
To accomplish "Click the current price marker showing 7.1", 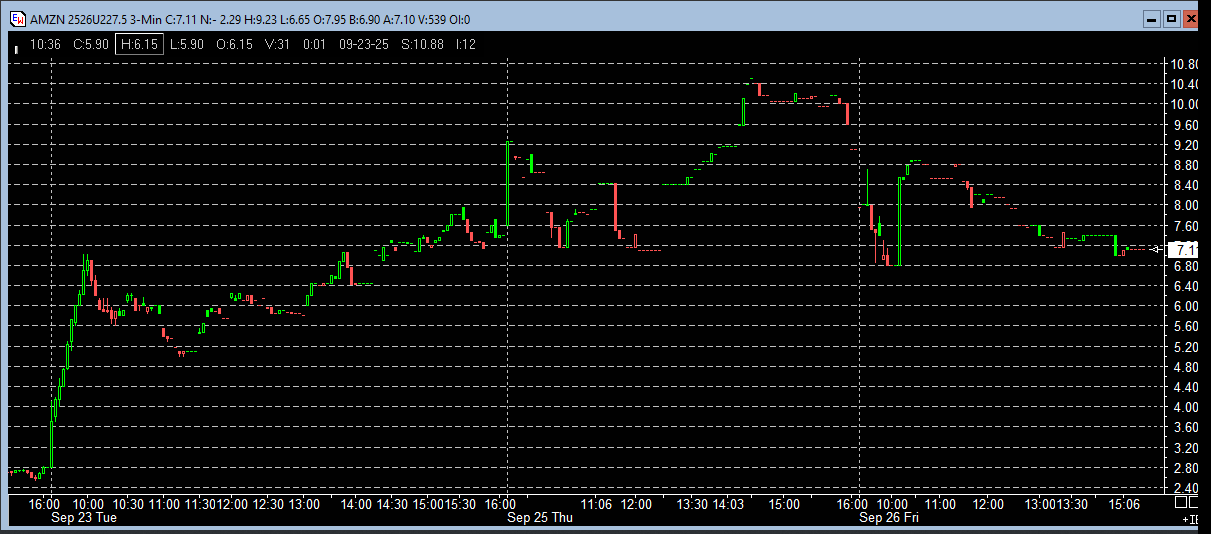I will click(x=1185, y=249).
